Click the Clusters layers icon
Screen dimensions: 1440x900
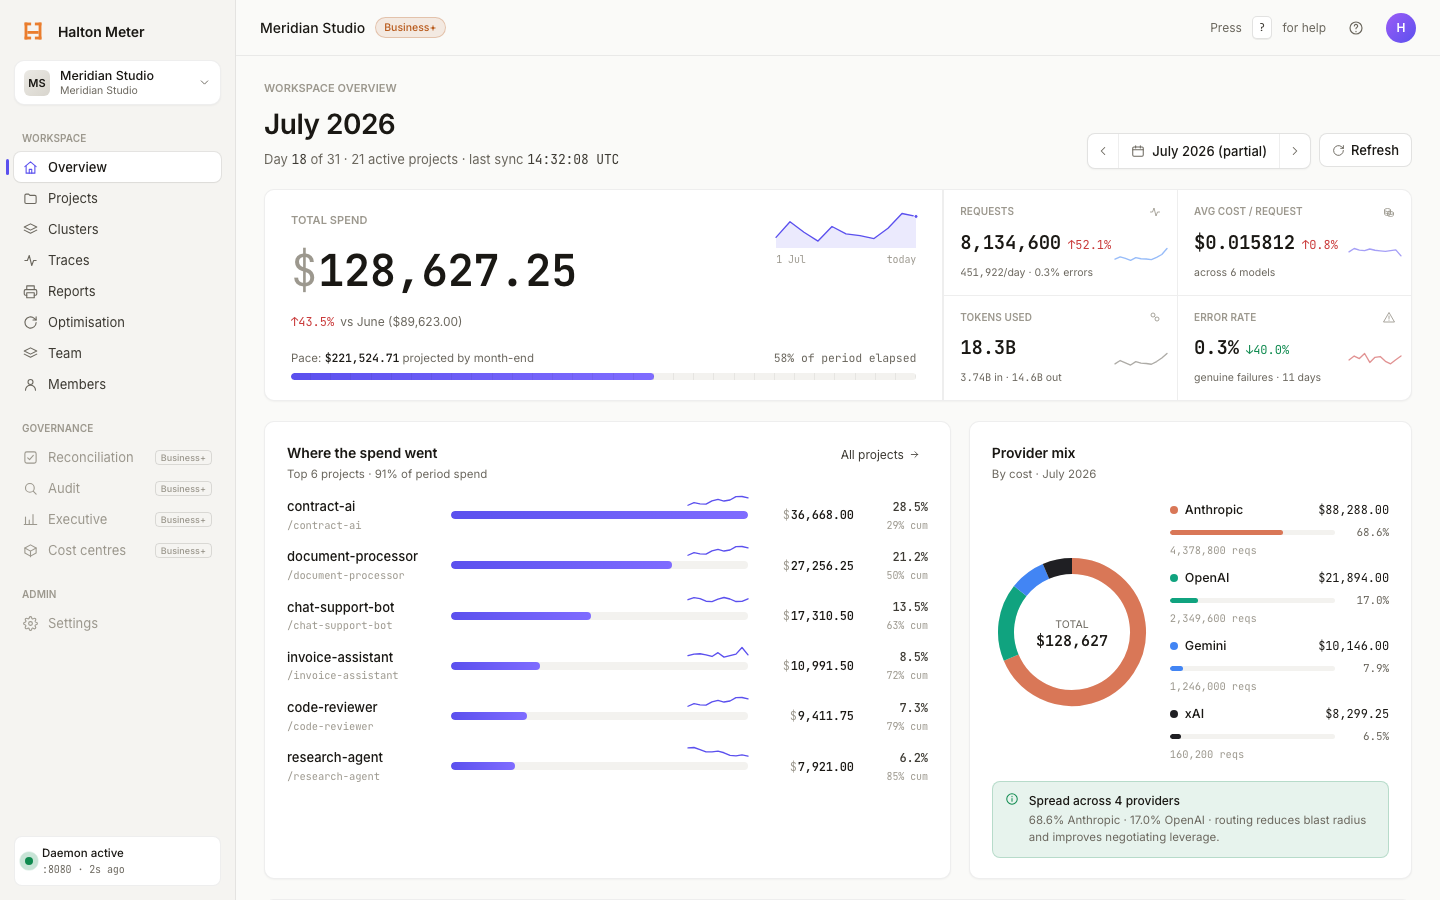pyautogui.click(x=31, y=229)
